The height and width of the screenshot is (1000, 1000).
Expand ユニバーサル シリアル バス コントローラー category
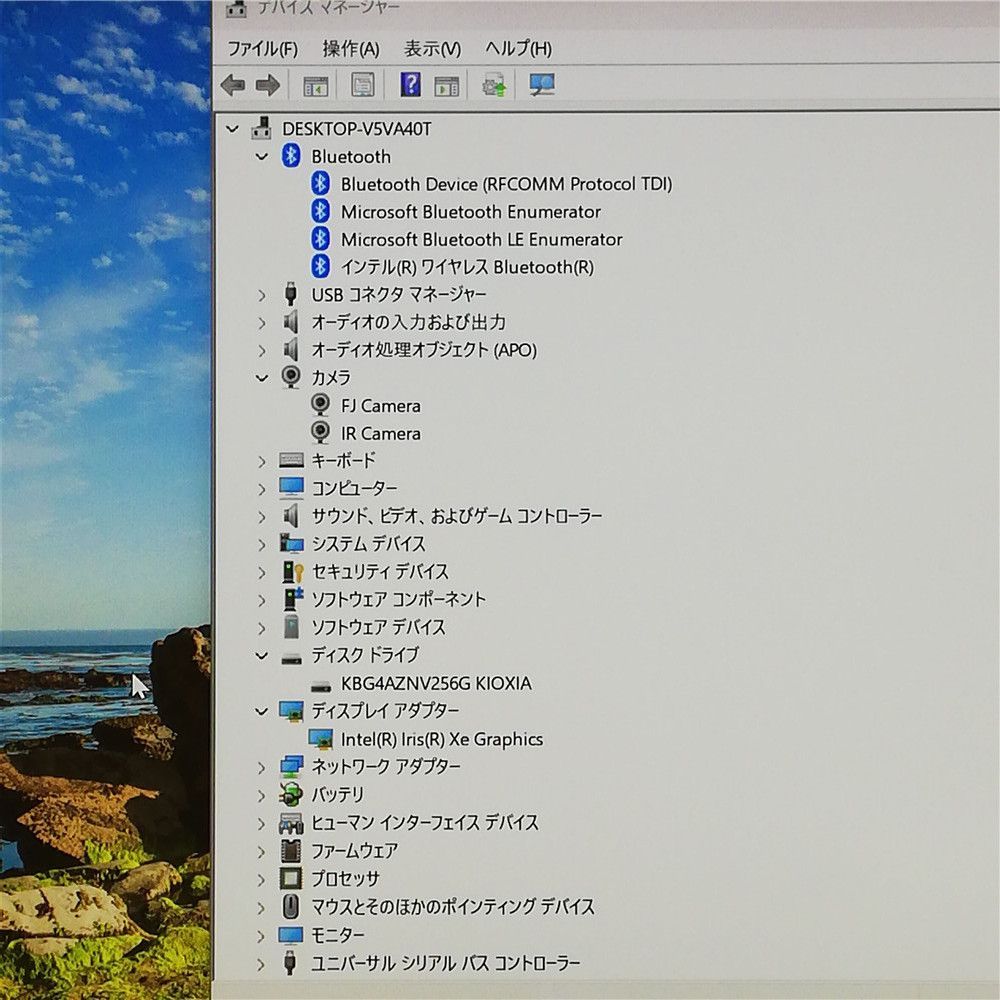(x=261, y=964)
